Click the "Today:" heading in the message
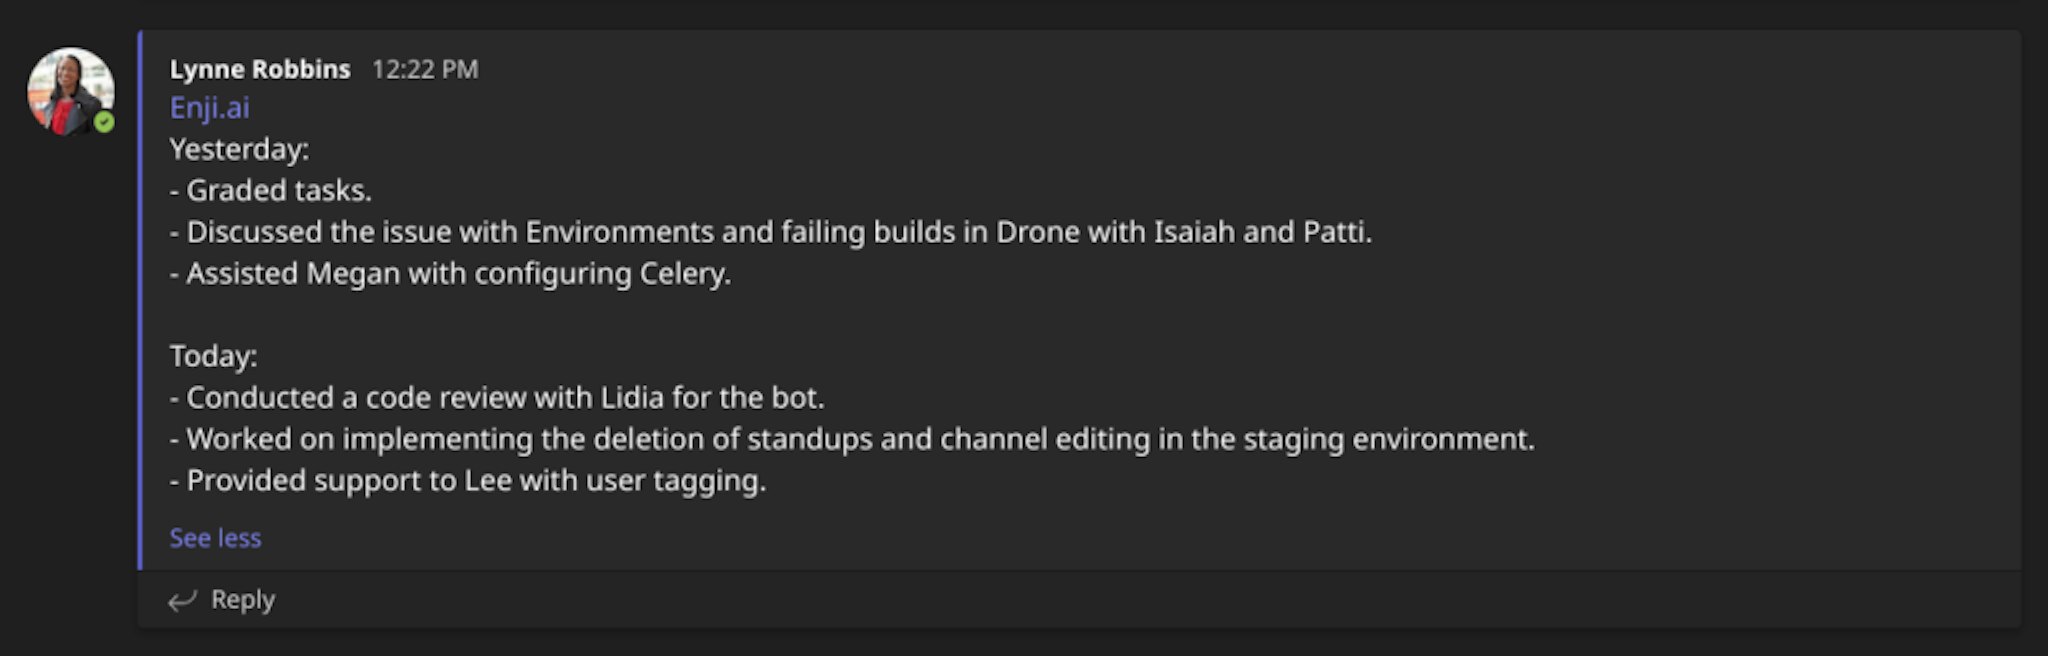 click(213, 356)
